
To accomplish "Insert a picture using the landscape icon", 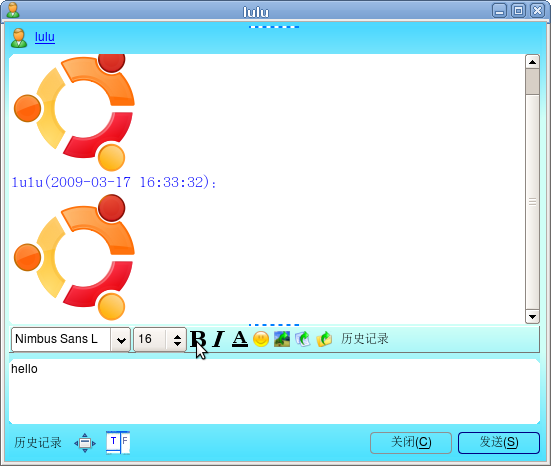I will pyautogui.click(x=282, y=339).
